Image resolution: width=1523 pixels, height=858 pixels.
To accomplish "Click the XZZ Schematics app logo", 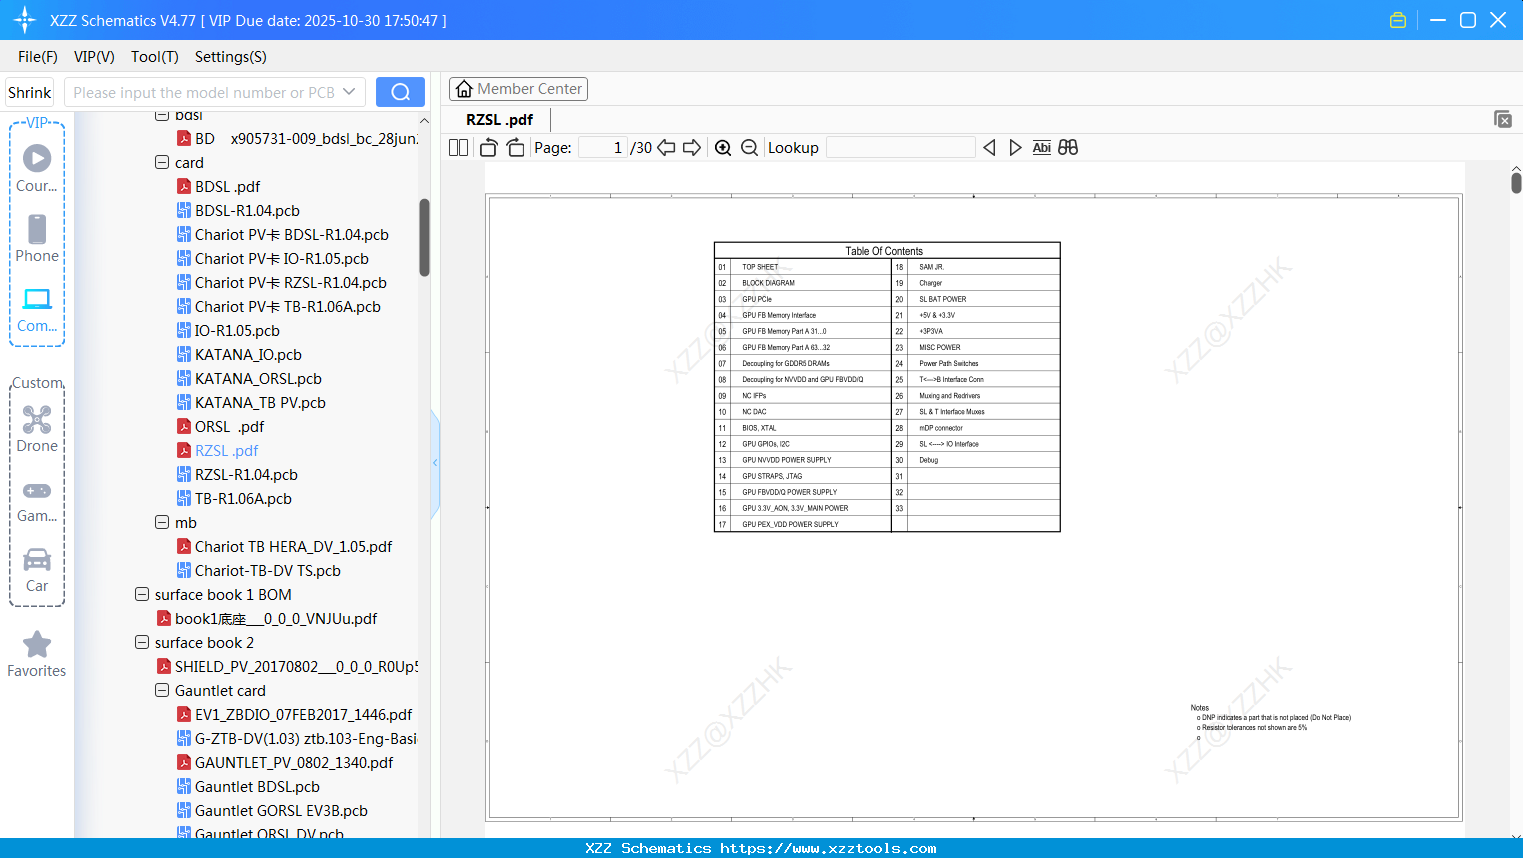I will (25, 20).
